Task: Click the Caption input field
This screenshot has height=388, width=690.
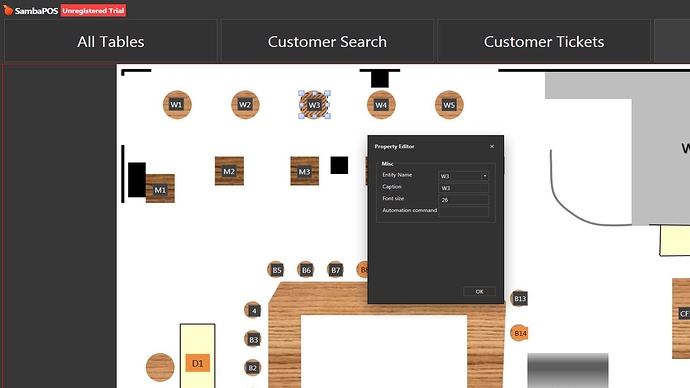Action: [463, 188]
